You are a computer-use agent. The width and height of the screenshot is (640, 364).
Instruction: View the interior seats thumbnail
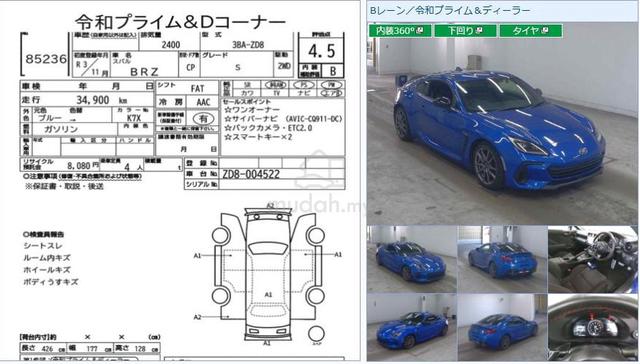[x=592, y=259]
